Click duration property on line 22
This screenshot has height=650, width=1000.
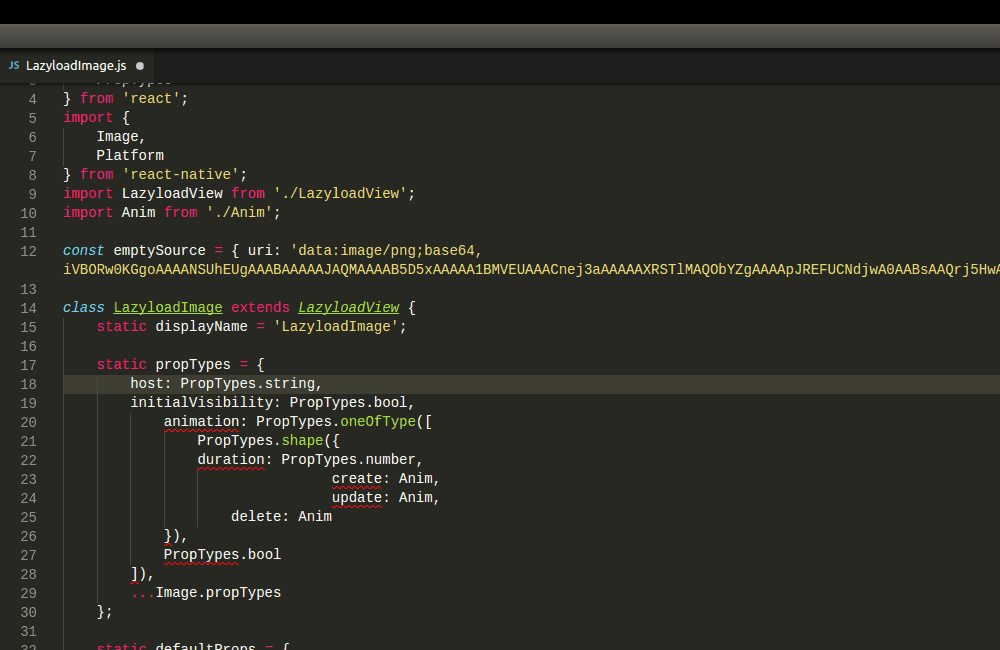[x=231, y=460]
